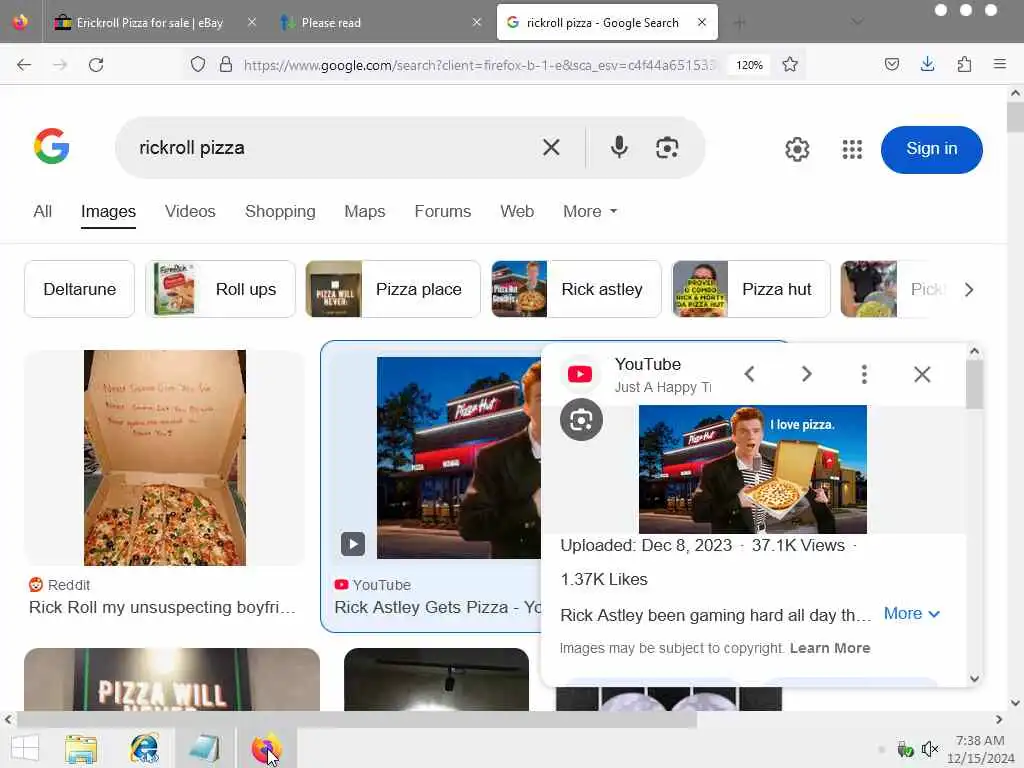Open the downloads arrow icon
Viewport: 1024px width, 768px height.
click(x=927, y=64)
